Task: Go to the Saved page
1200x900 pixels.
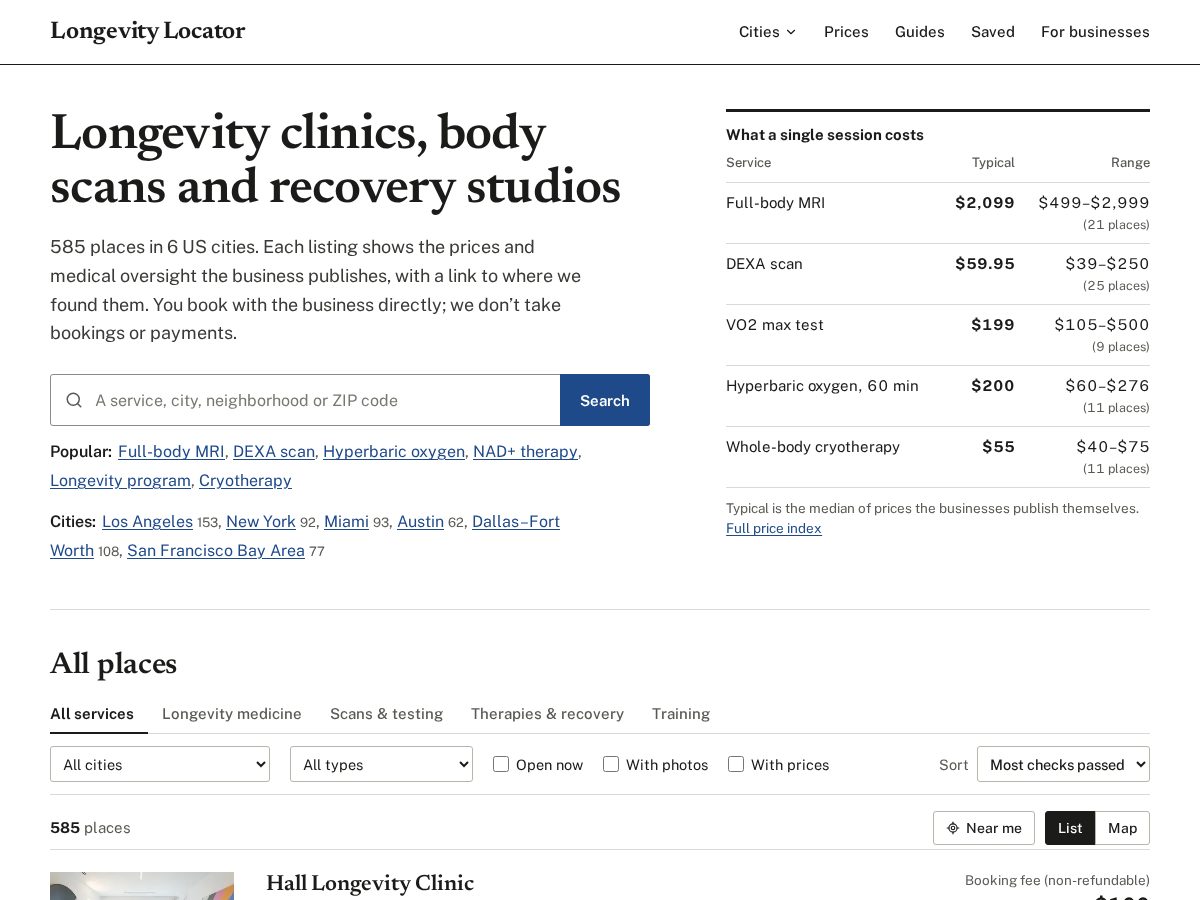Action: point(993,32)
